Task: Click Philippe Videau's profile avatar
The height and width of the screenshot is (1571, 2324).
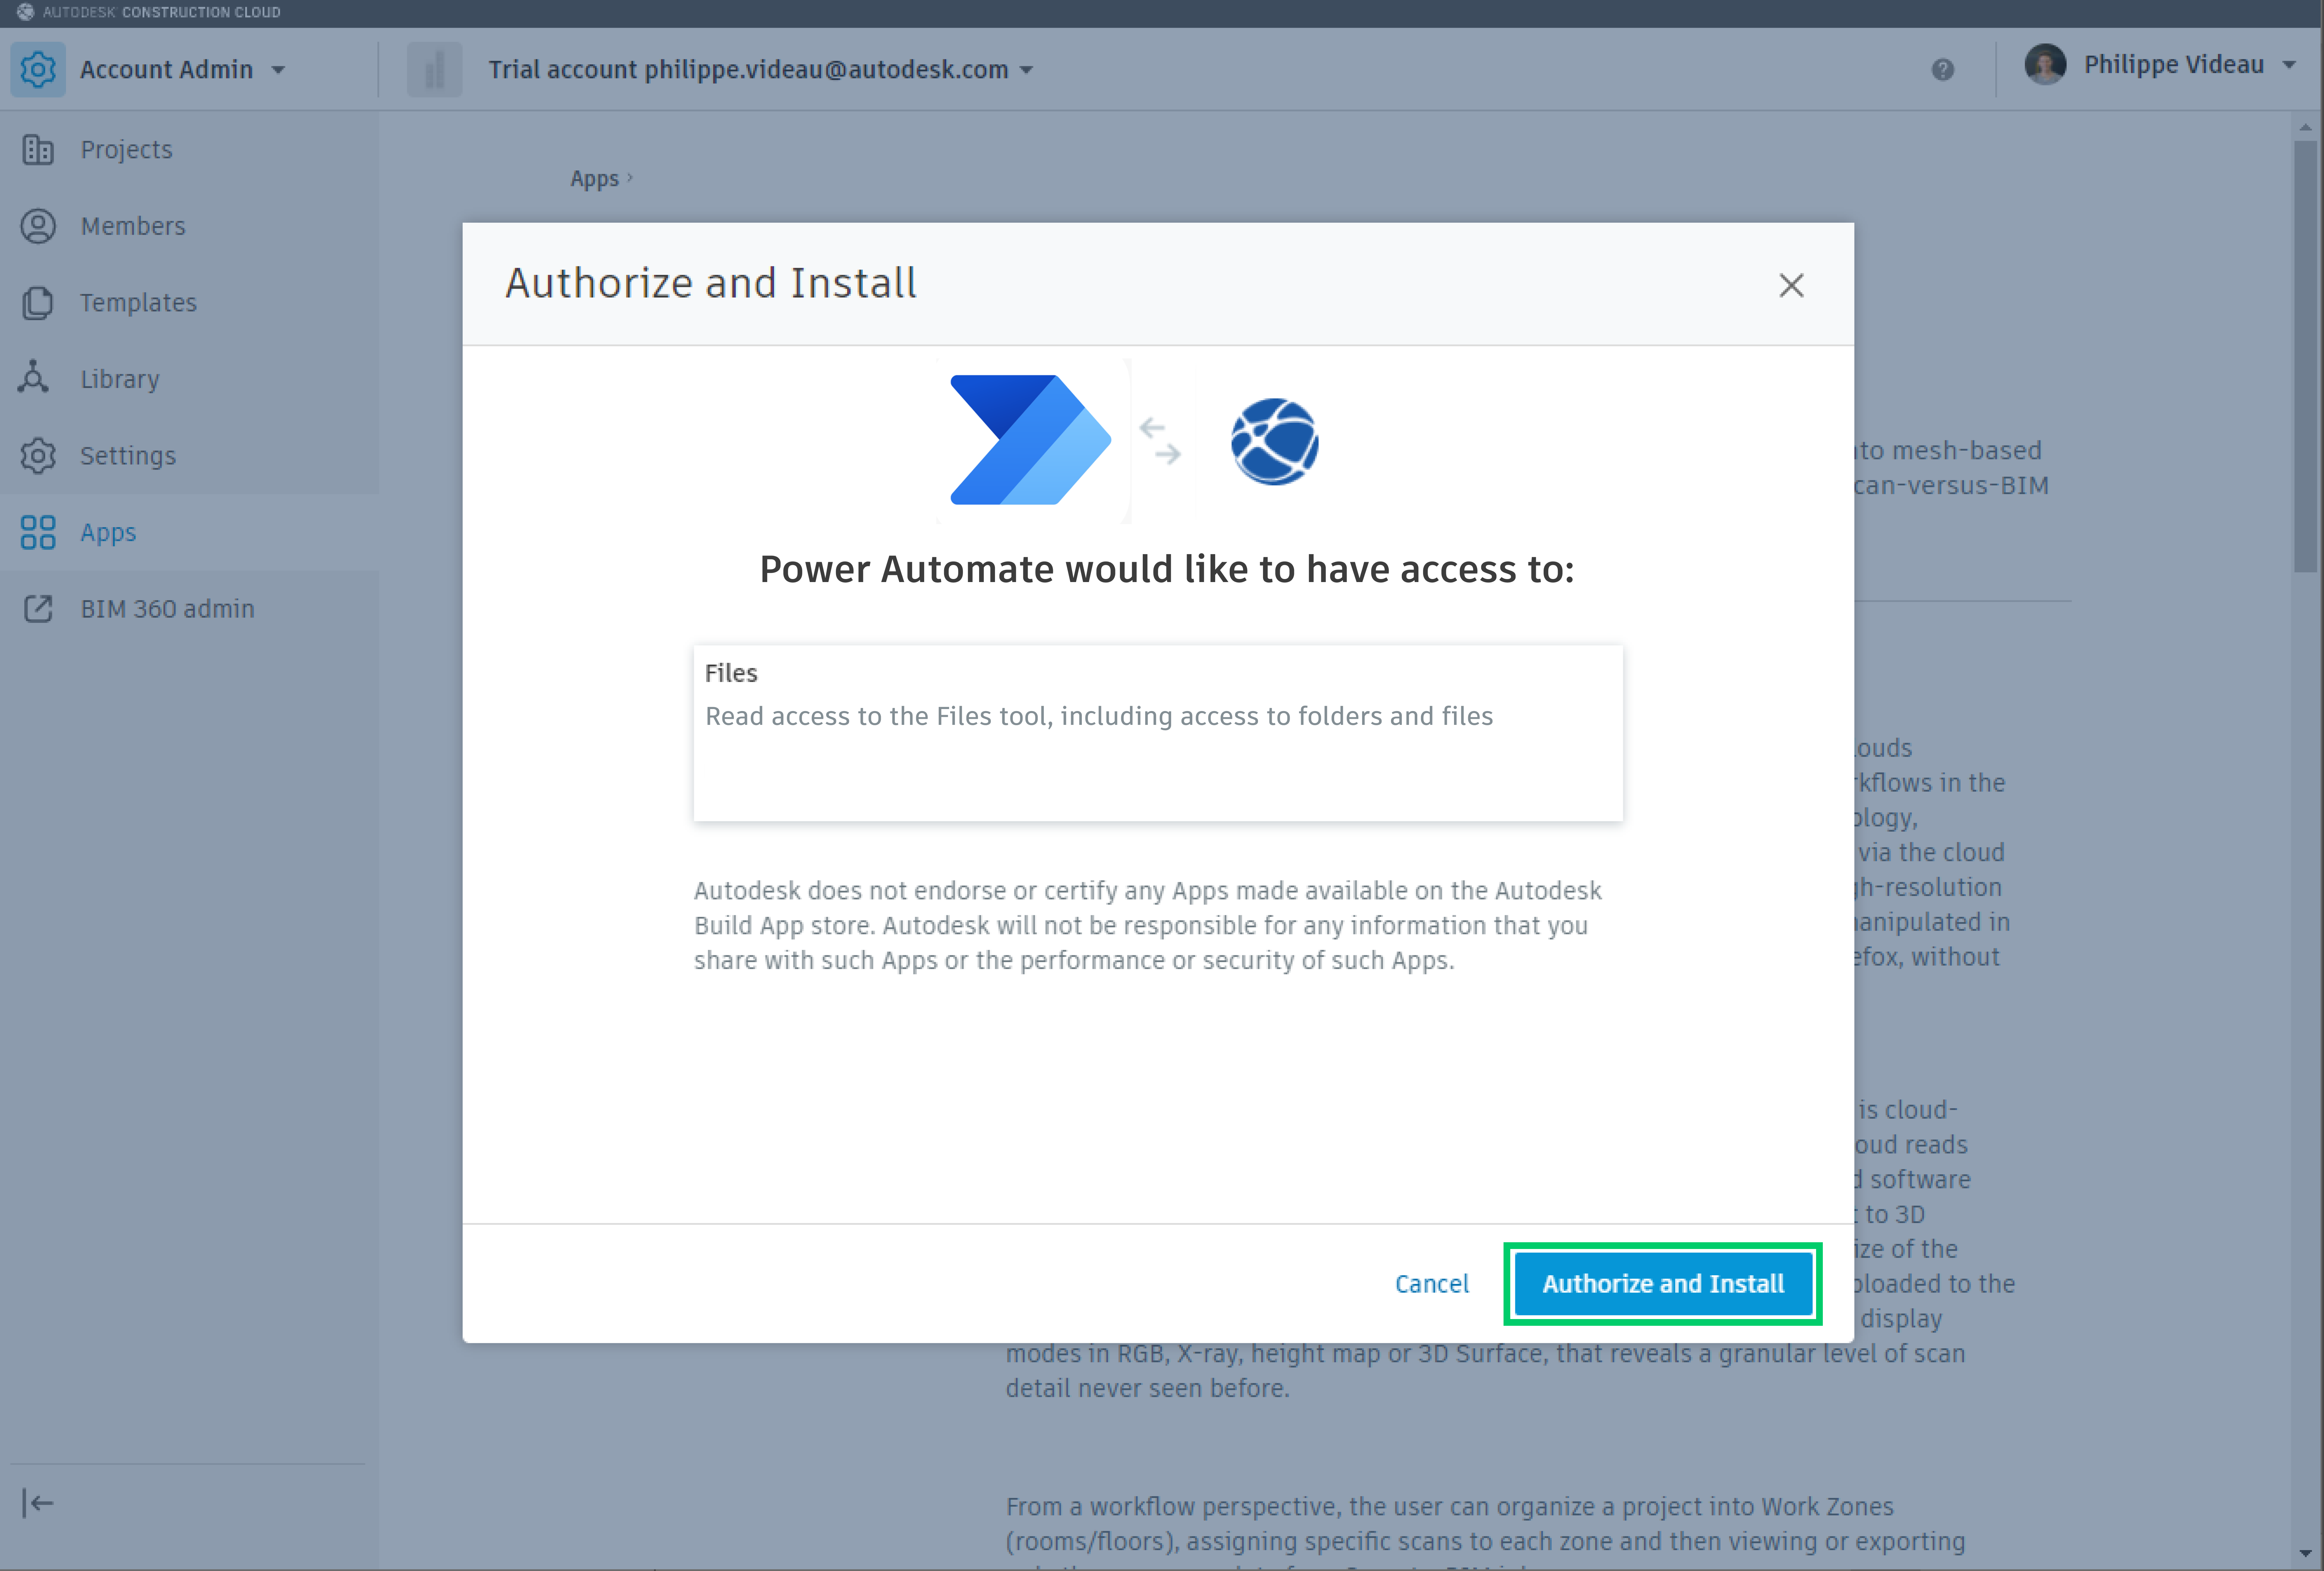Action: point(2045,64)
